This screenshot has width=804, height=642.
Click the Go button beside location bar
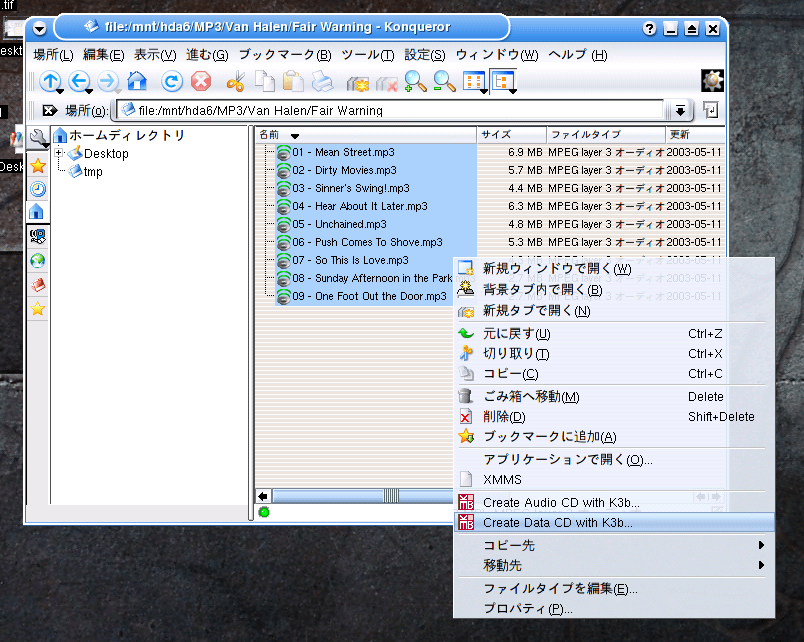click(710, 110)
